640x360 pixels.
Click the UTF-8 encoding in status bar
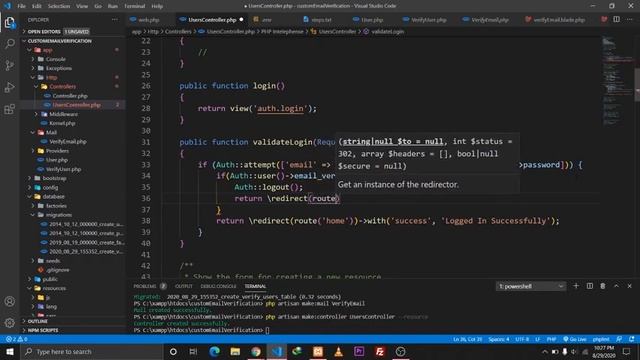pos(522,339)
